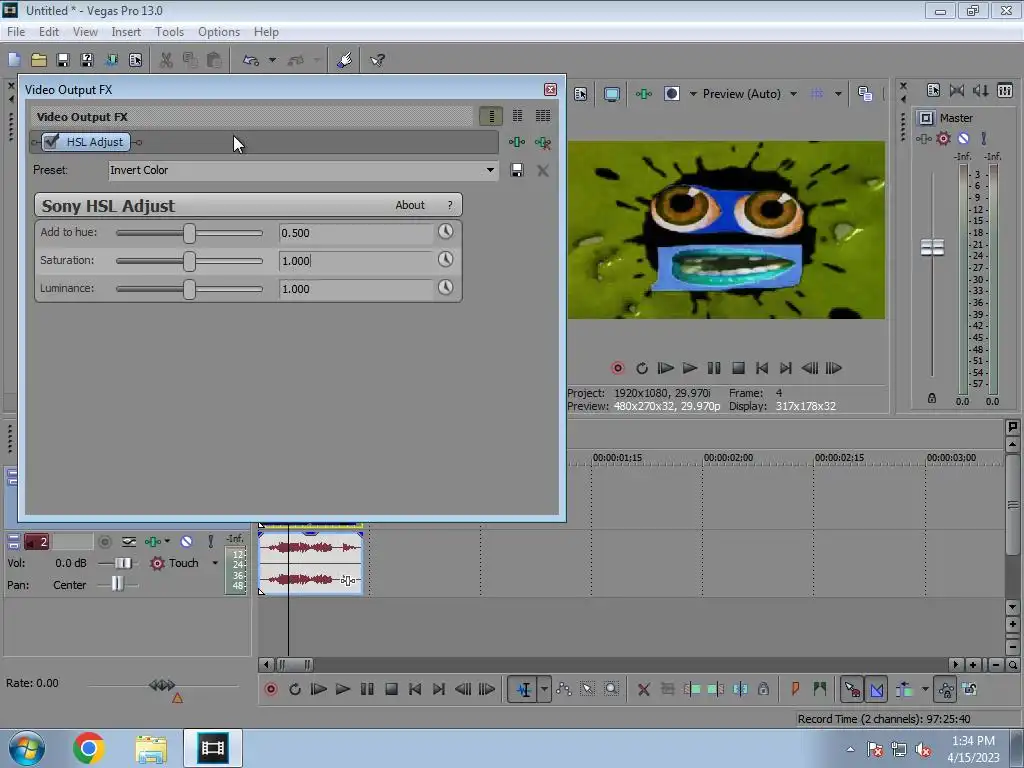Click the Master bus automation settings gear
The height and width of the screenshot is (768, 1024).
(943, 138)
